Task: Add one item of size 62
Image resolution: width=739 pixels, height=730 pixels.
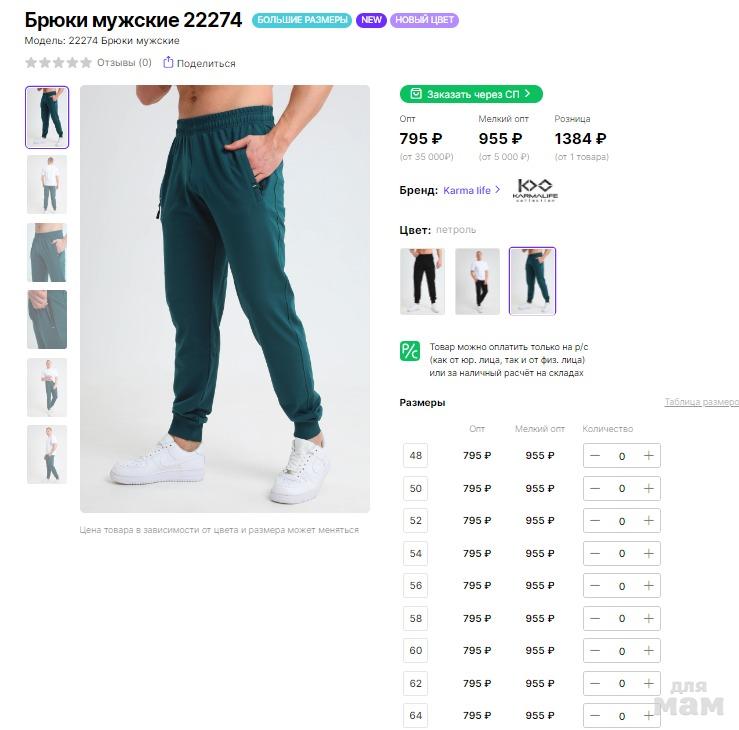Action: (x=649, y=684)
